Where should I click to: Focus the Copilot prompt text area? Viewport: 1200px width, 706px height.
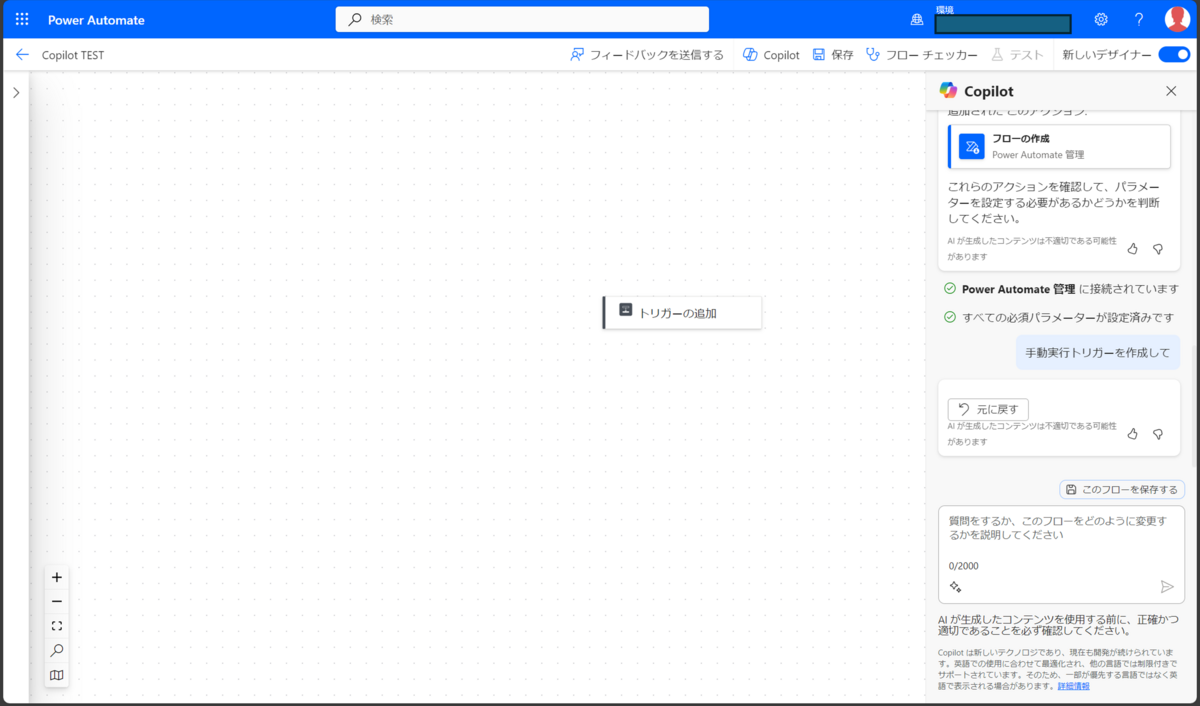(x=1061, y=529)
